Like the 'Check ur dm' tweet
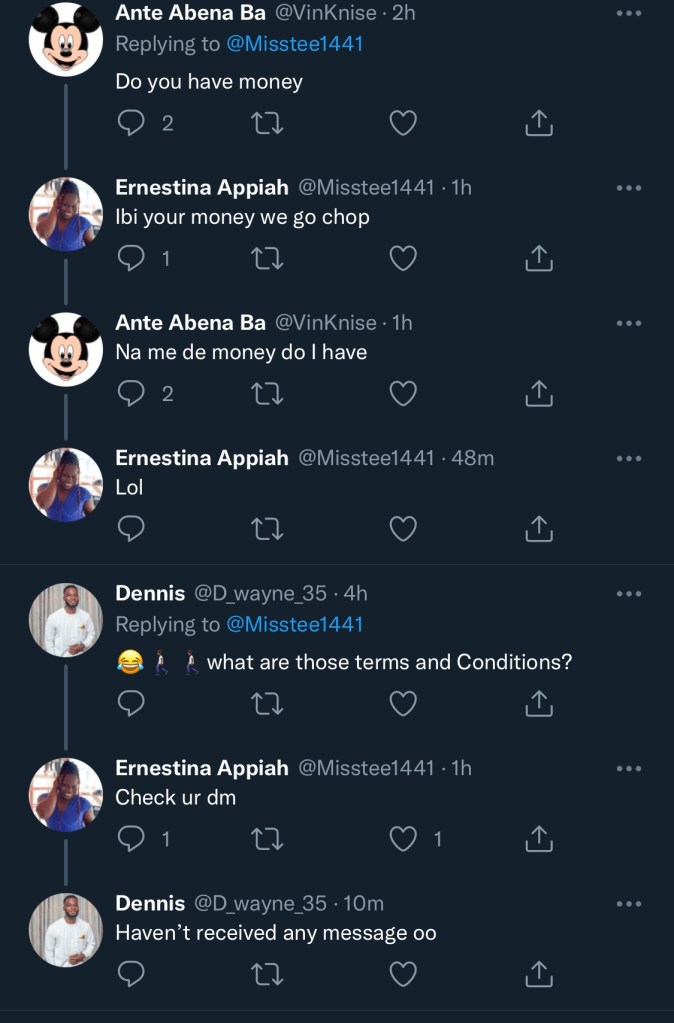Screen dimensions: 674x1023 point(402,839)
